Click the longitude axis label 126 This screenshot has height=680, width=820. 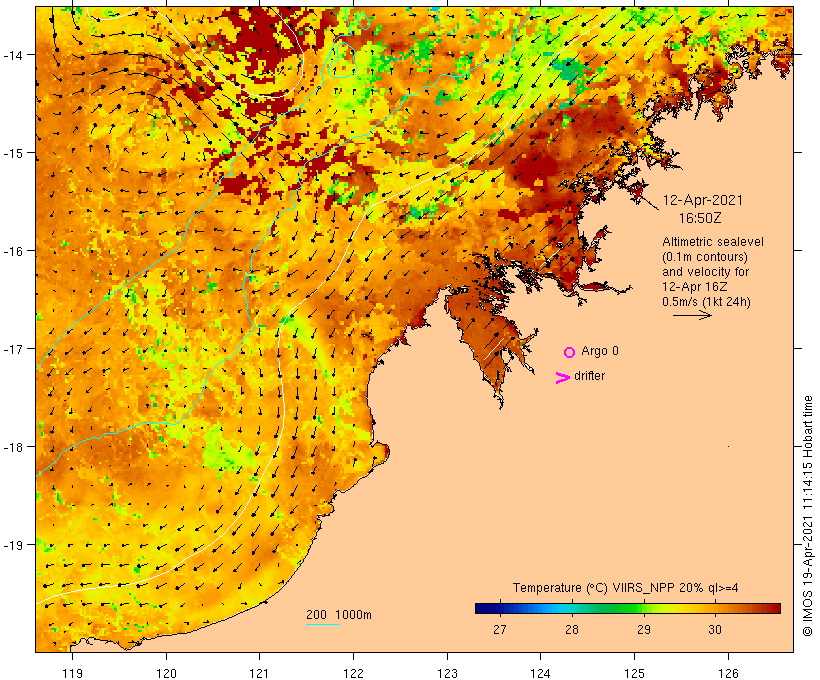coord(728,673)
